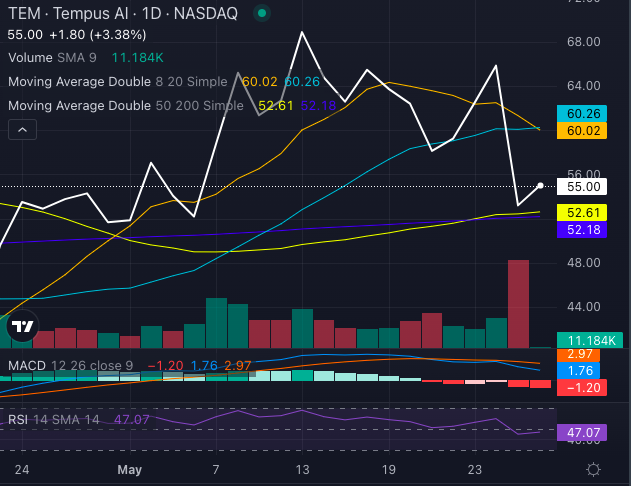The height and width of the screenshot is (486, 631).
Task: Click the 11.184K volume label on axis
Action: coord(590,340)
